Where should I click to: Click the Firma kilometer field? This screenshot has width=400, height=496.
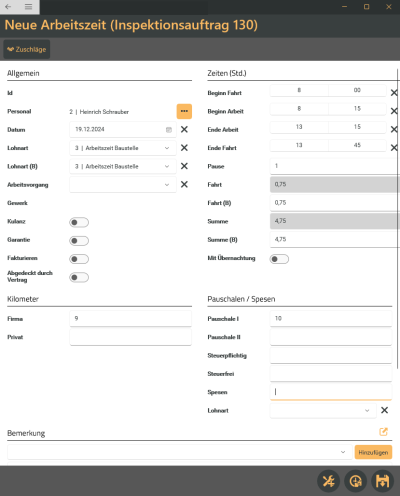pos(131,319)
